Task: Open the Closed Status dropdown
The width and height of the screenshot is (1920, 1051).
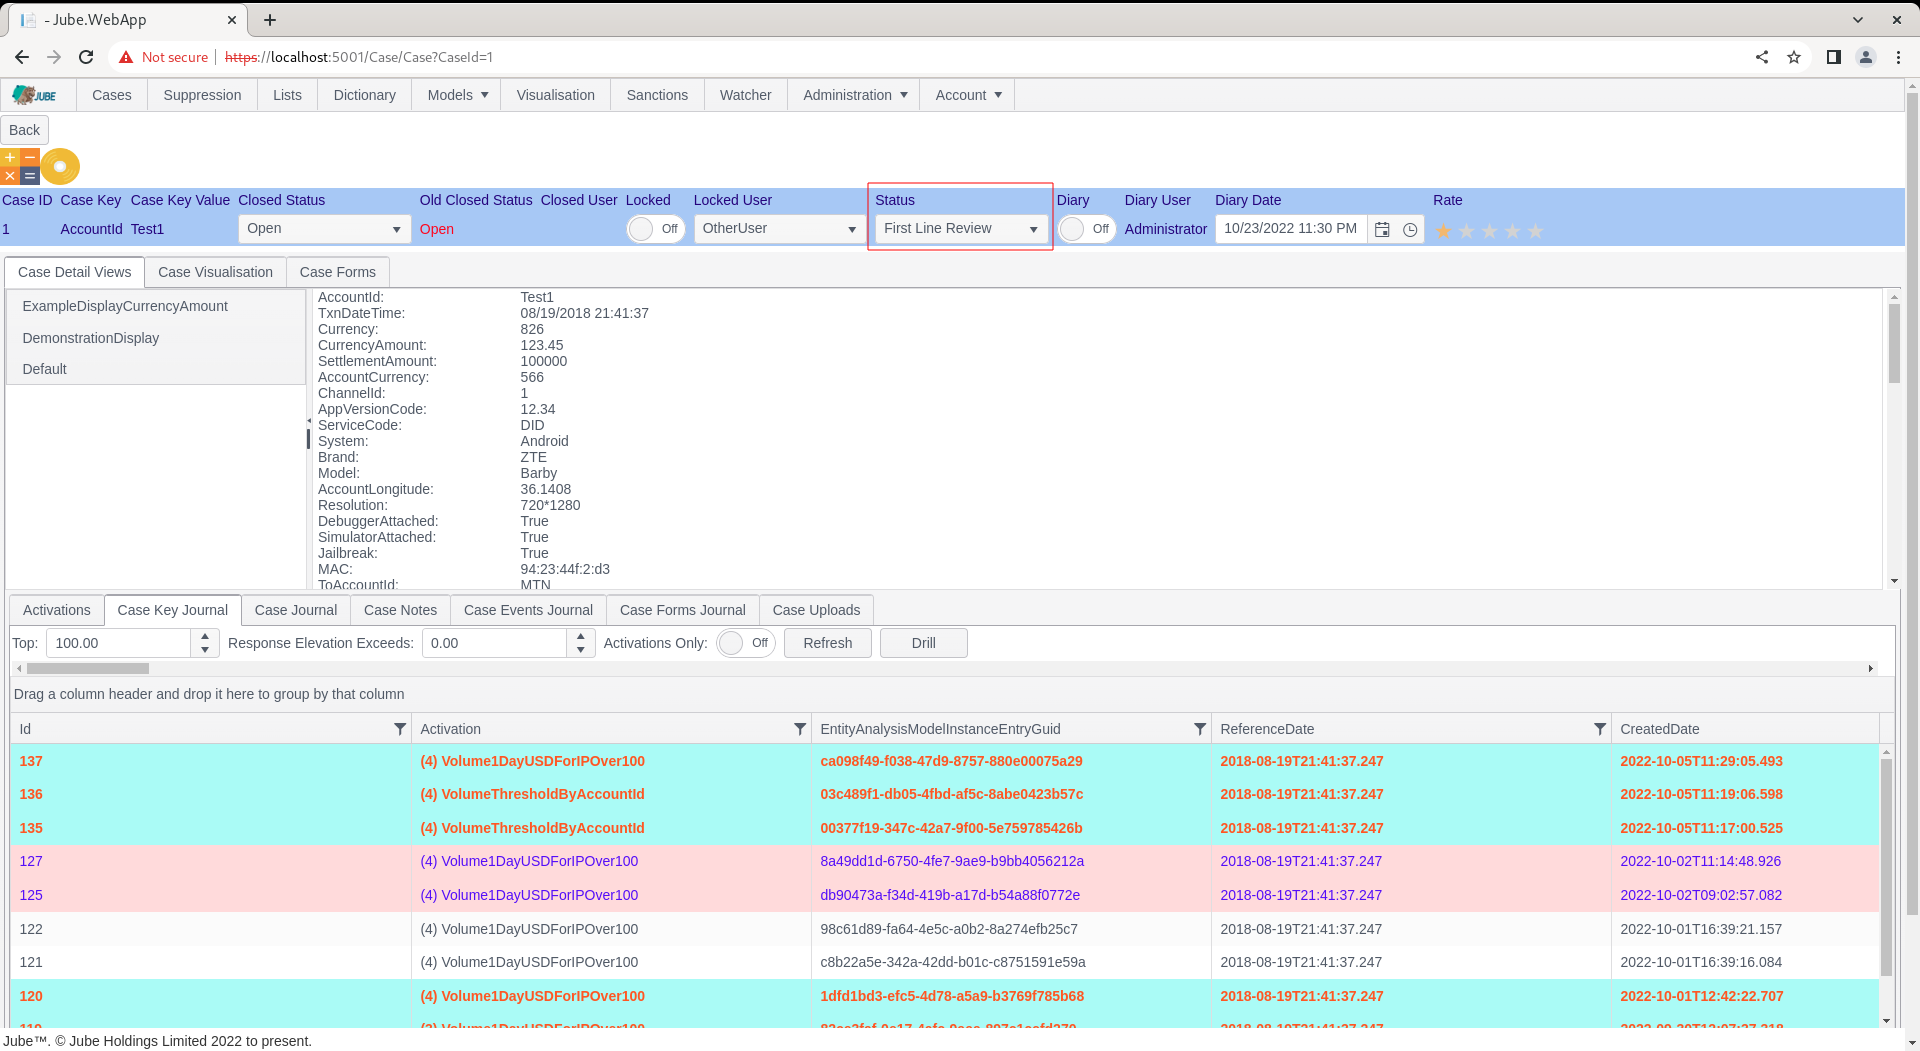Action: point(325,229)
